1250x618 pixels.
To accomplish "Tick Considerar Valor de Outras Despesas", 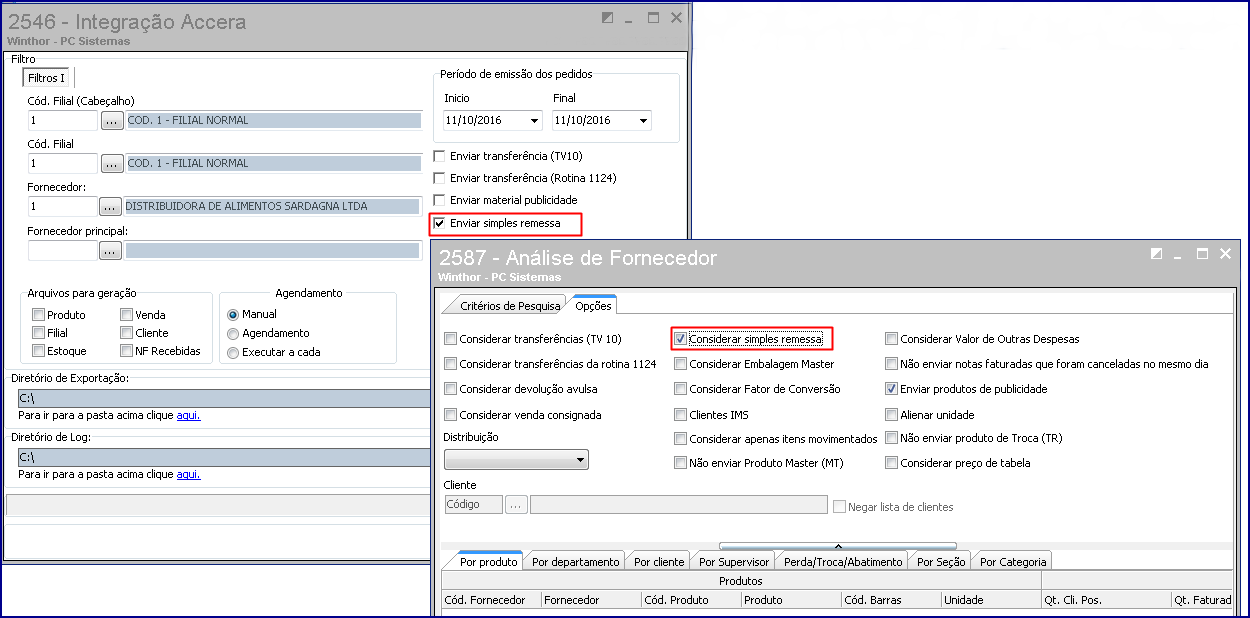I will tap(891, 339).
